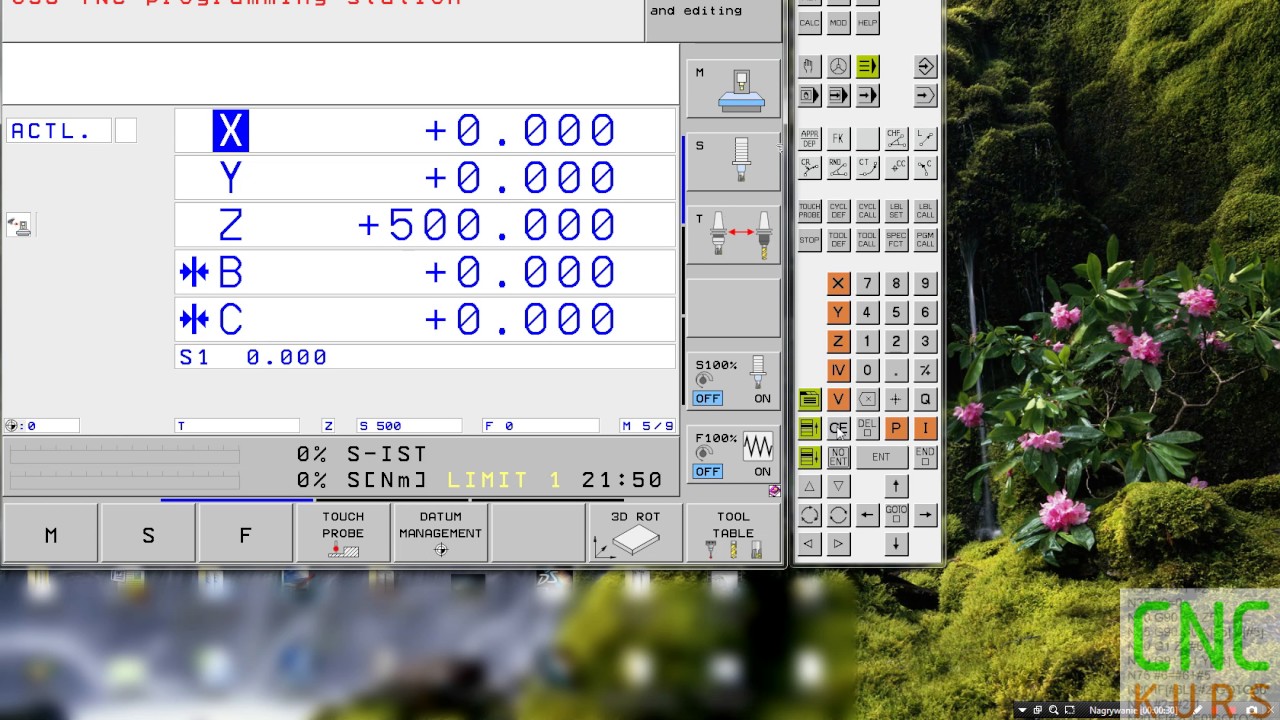The image size is (1280, 720).
Task: Click the orange I incremental key
Action: [x=926, y=428]
